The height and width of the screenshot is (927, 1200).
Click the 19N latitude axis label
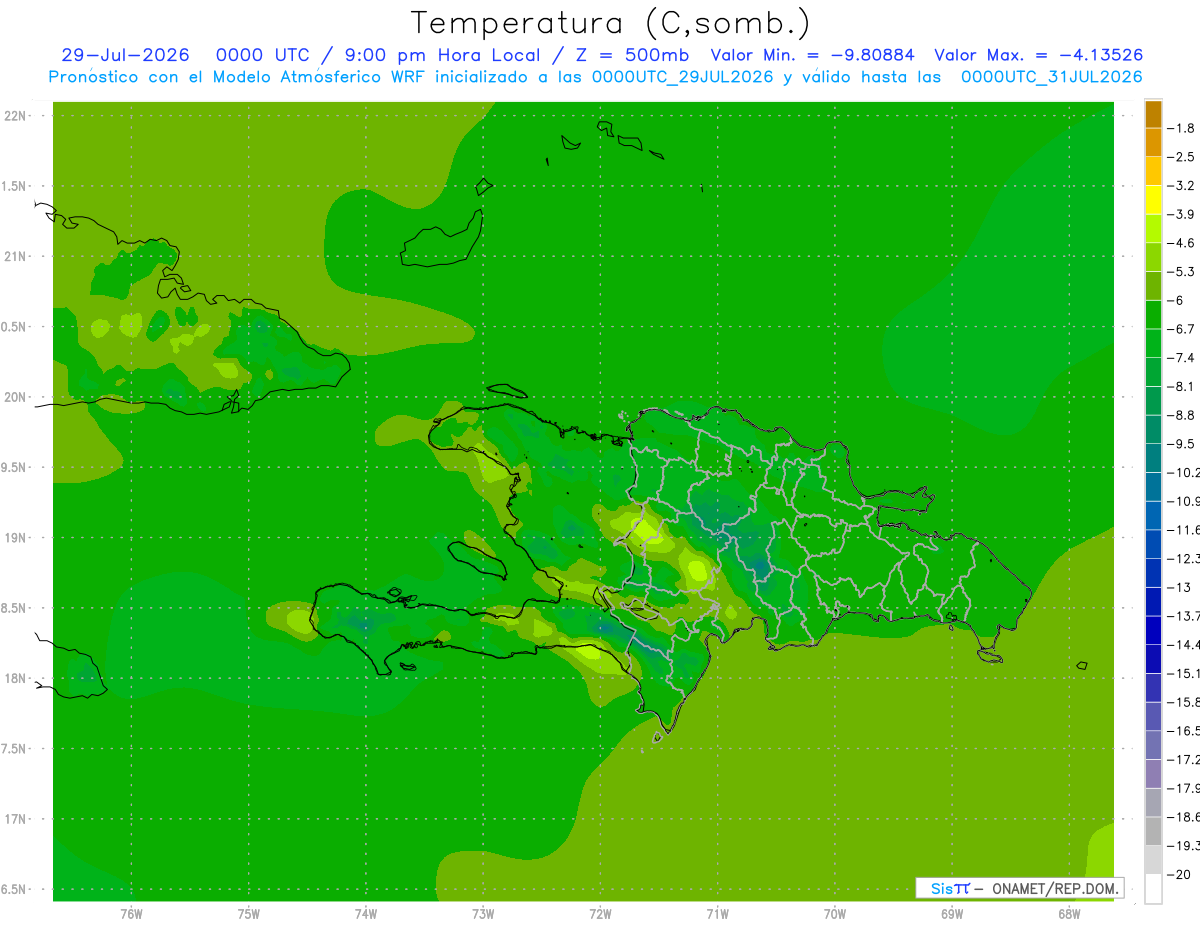click(x=16, y=538)
